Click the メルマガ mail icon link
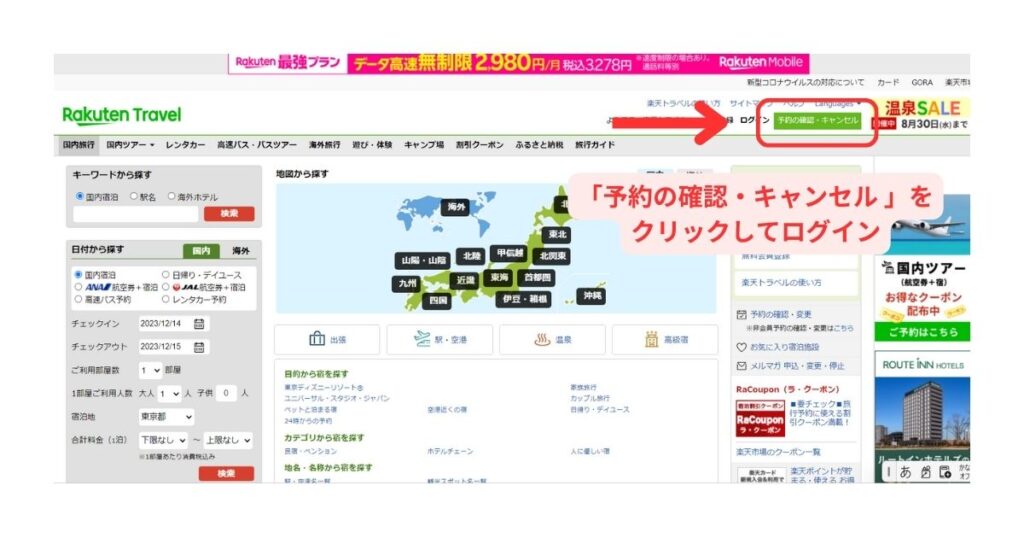This screenshot has width=1024, height=538. tap(790, 366)
